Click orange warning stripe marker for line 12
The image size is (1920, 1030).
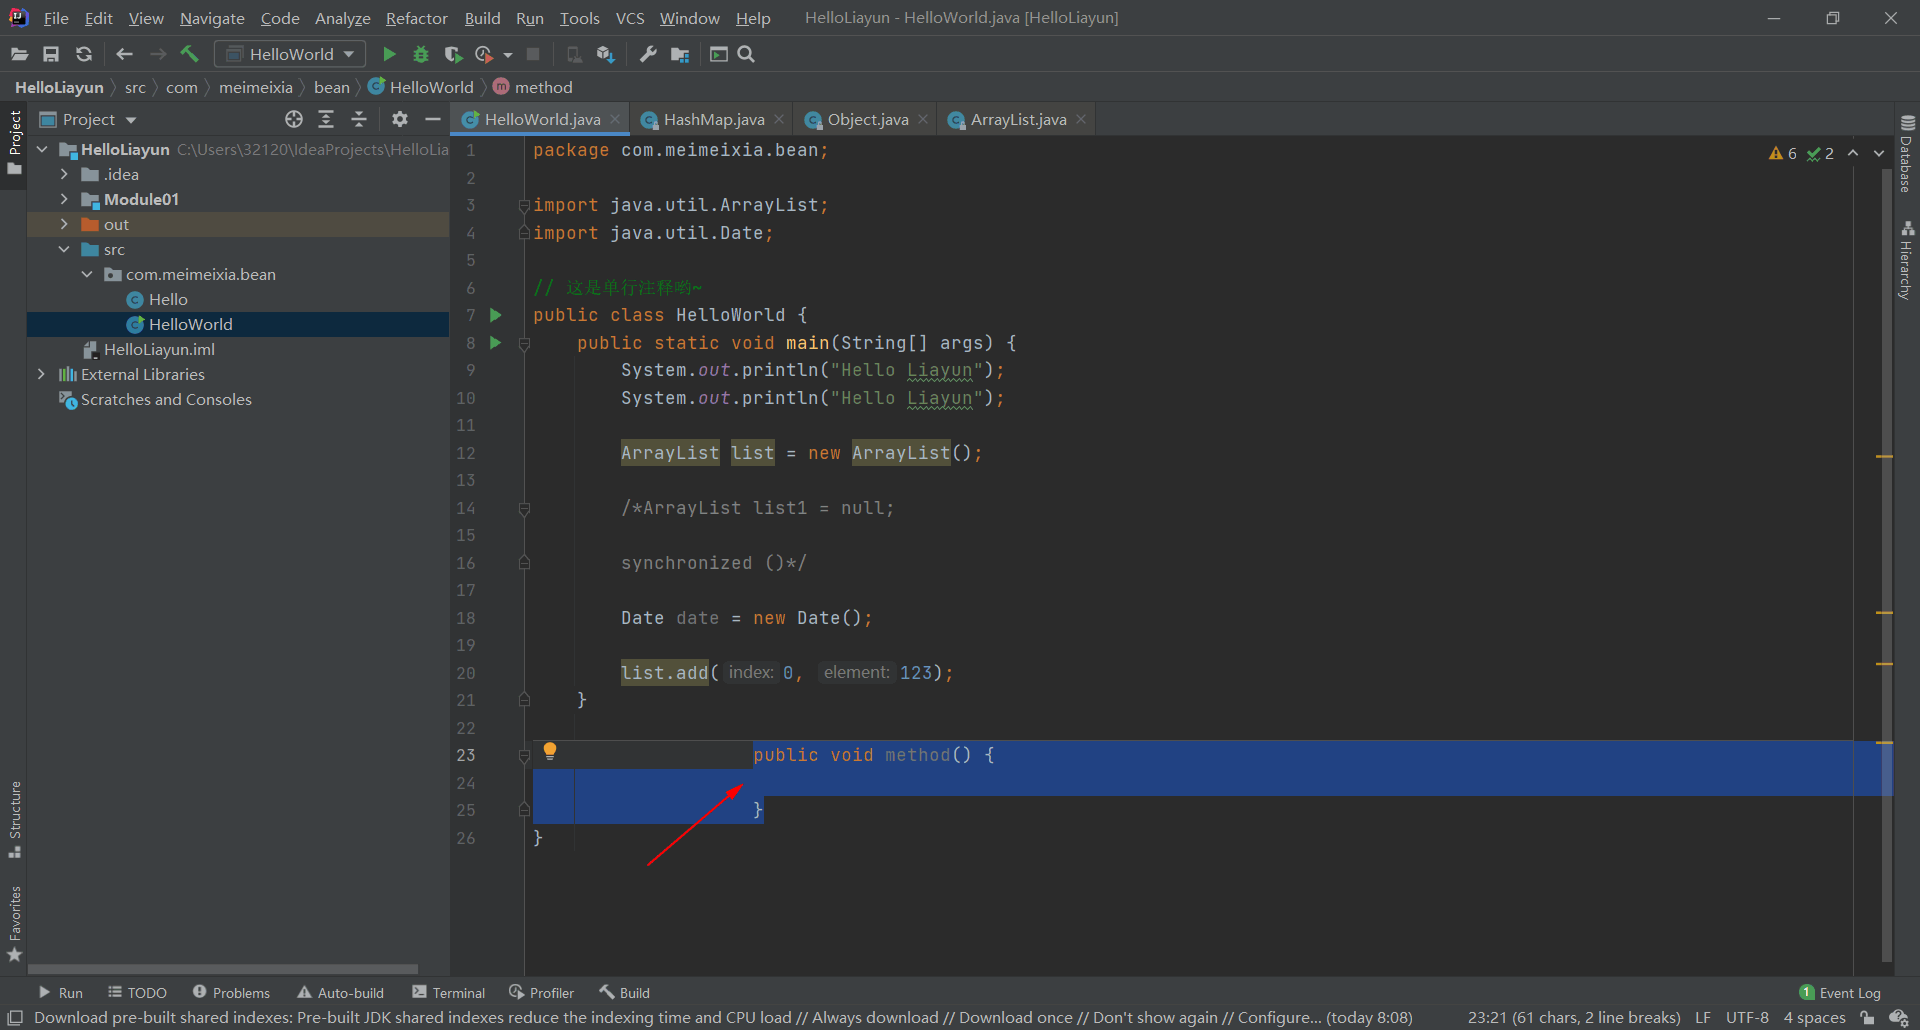tap(1885, 456)
